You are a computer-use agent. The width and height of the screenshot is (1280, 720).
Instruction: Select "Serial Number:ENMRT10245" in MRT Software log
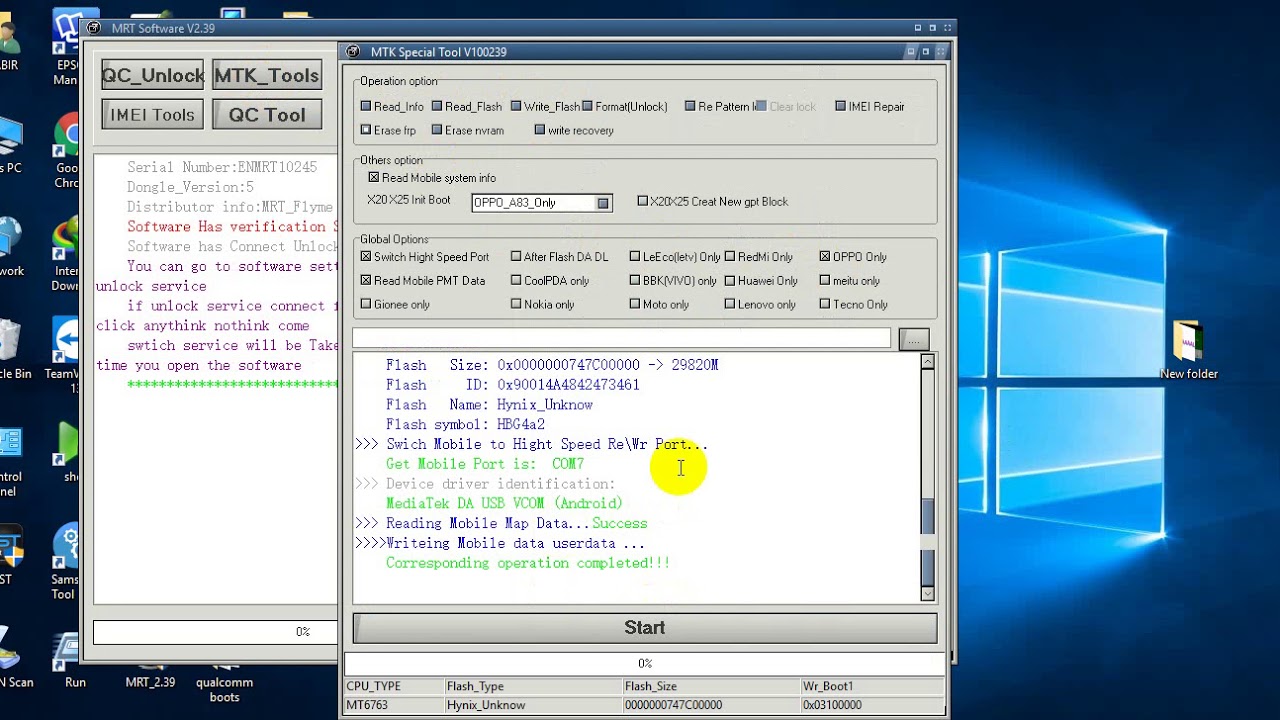[x=222, y=168]
